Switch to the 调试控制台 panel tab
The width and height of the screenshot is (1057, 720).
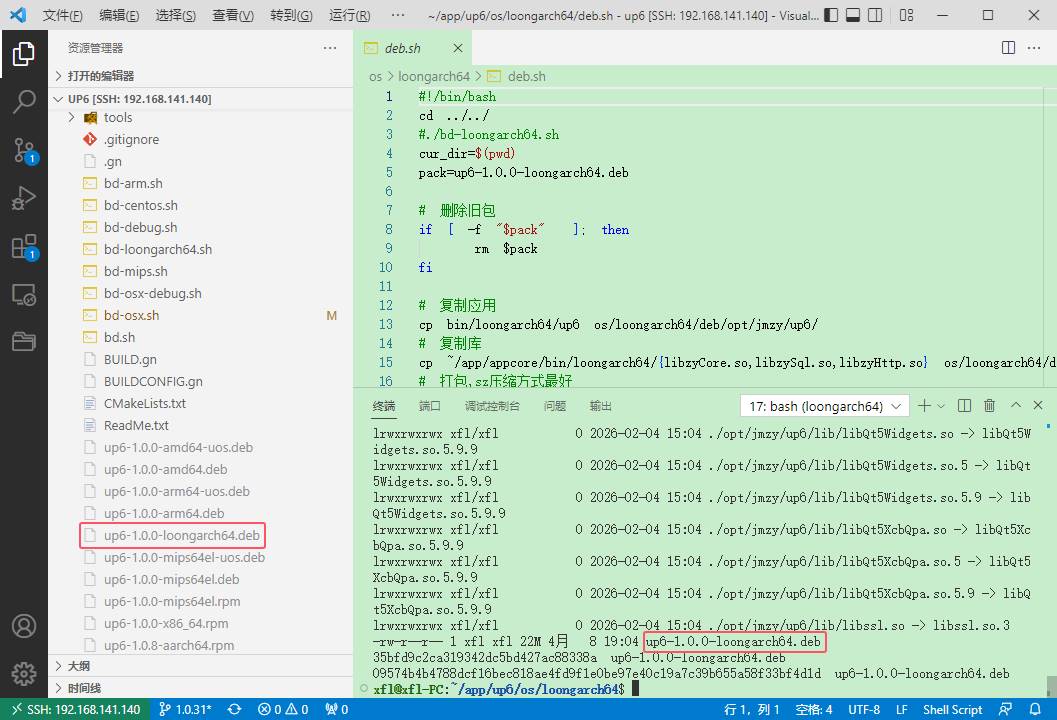492,406
